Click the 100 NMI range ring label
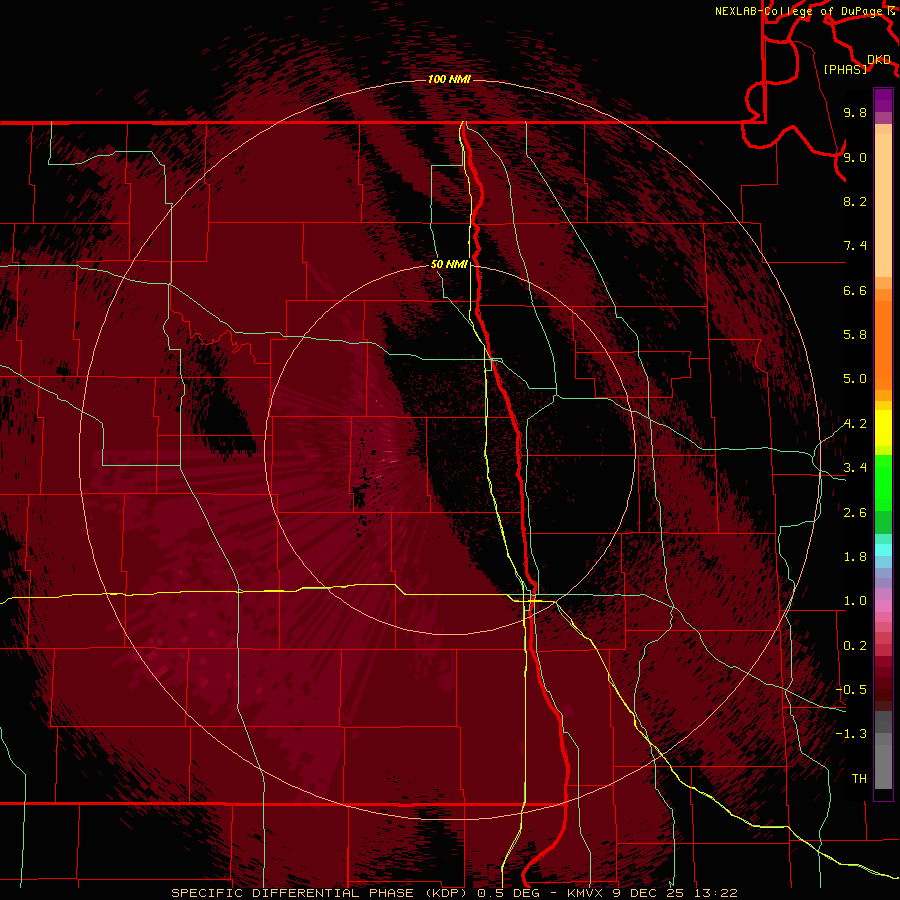 (449, 79)
